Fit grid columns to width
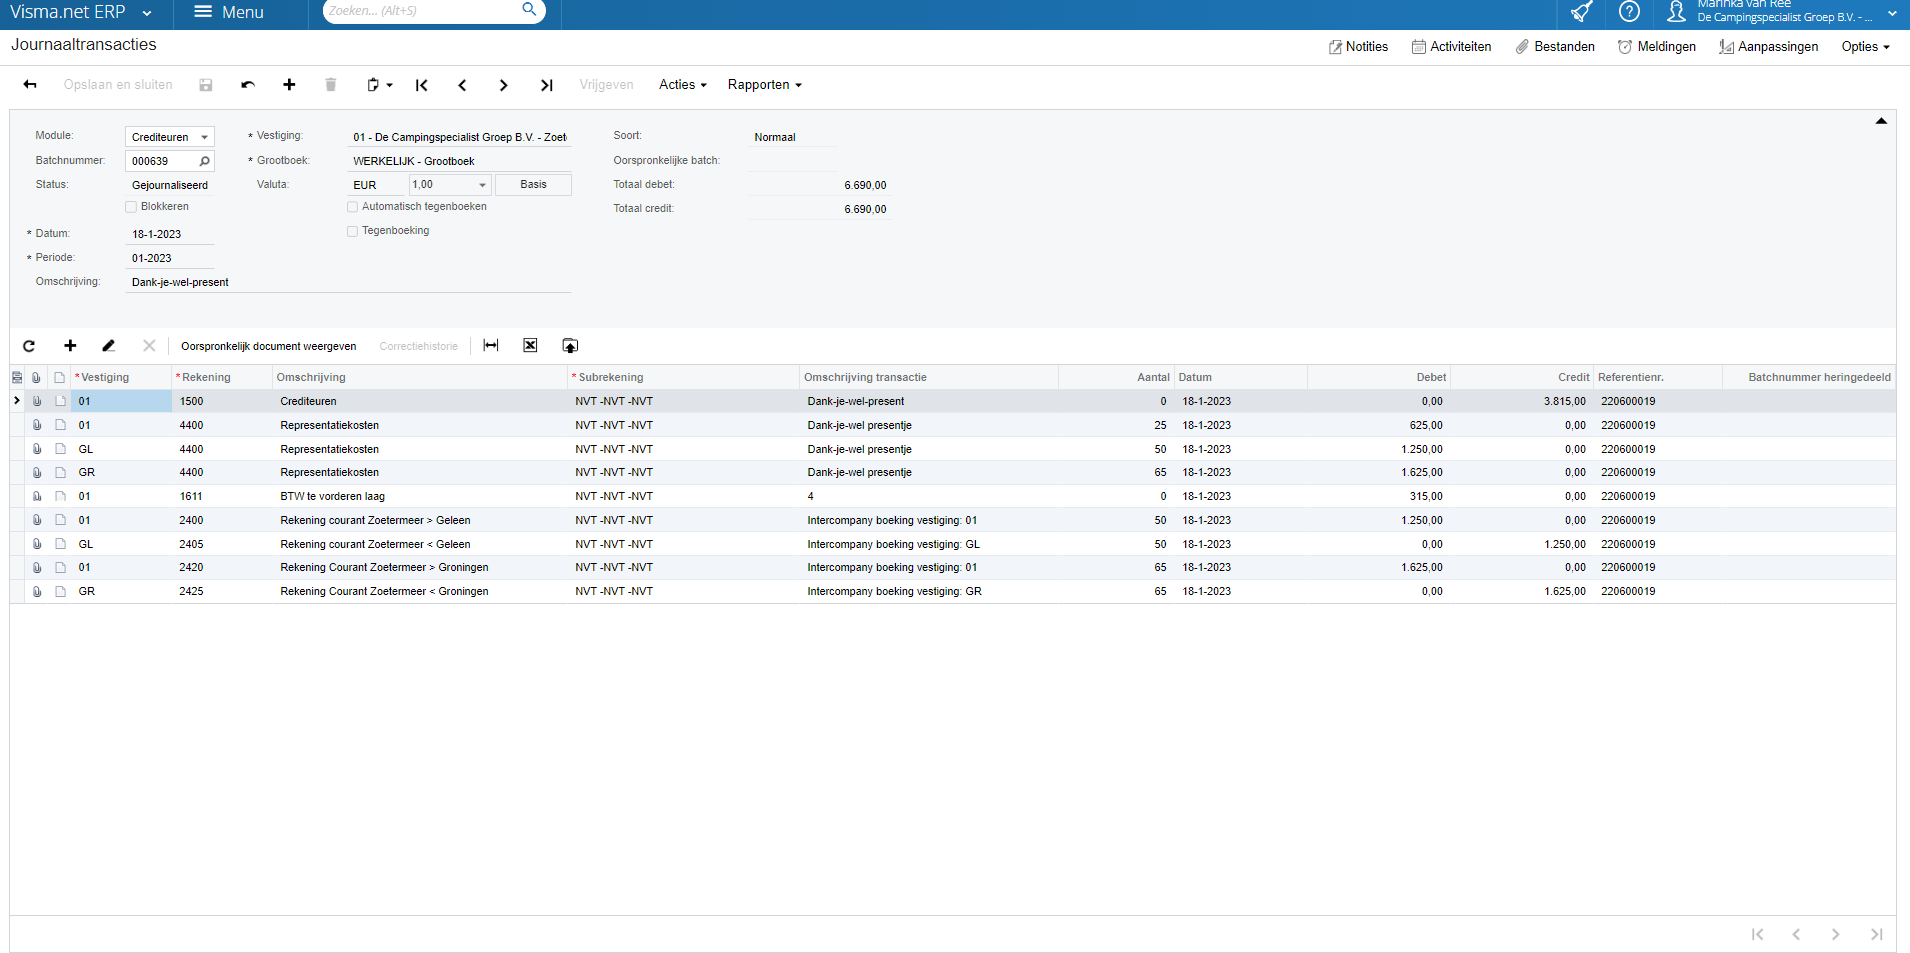 pyautogui.click(x=491, y=346)
